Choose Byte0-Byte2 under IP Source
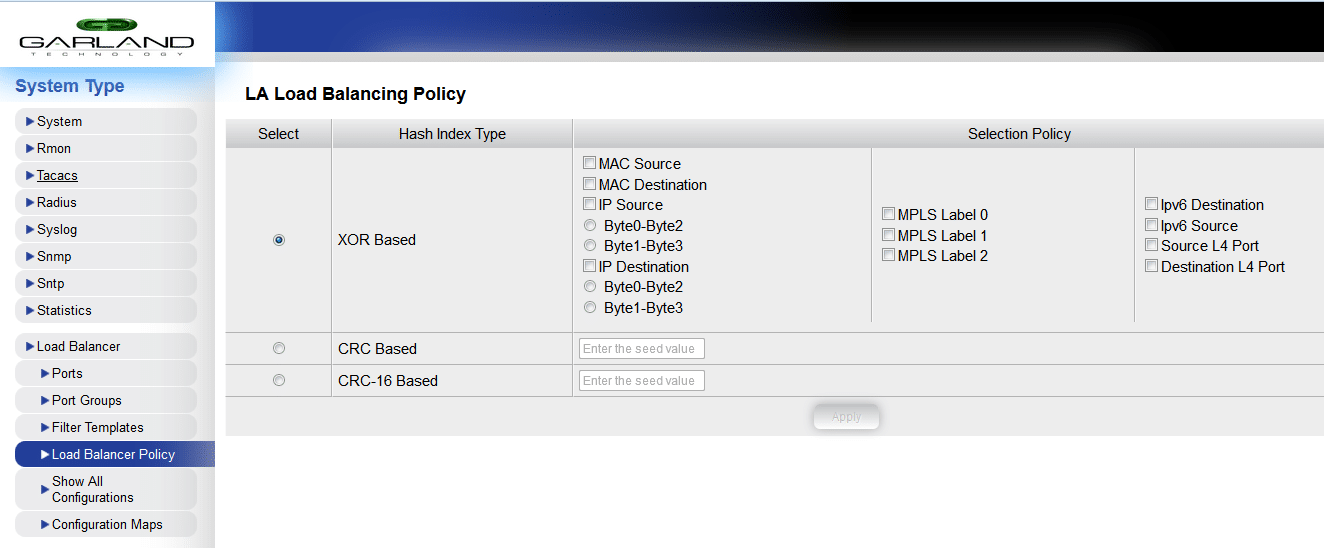The width and height of the screenshot is (1324, 548). [x=590, y=225]
